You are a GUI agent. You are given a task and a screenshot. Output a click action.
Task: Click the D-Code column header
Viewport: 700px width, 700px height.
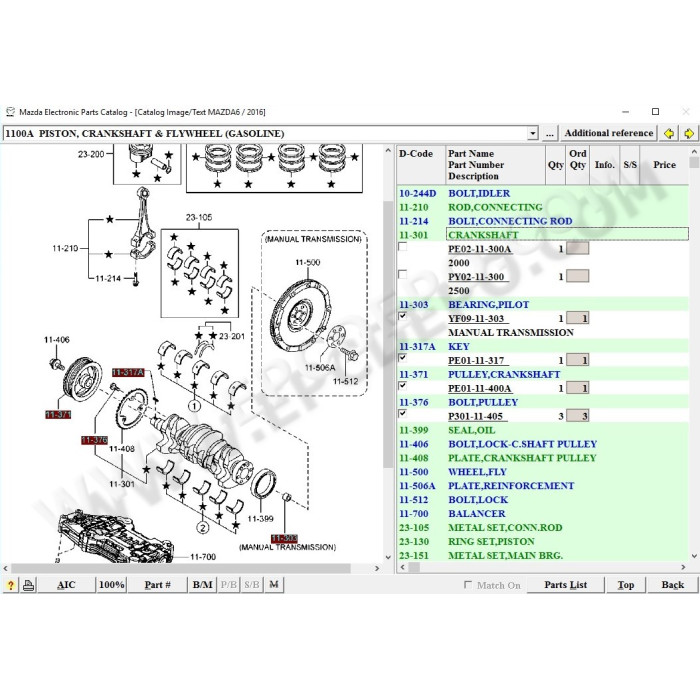(421, 165)
